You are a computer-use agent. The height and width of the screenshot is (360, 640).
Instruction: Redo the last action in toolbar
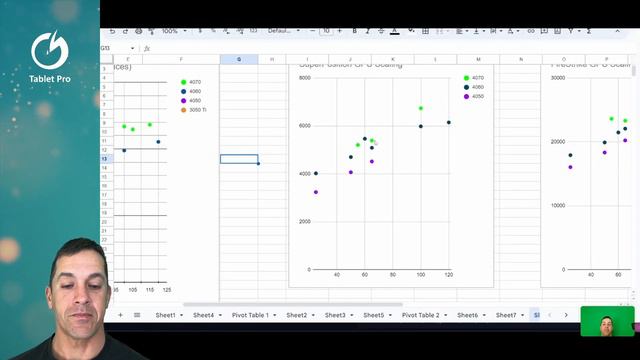coord(125,31)
